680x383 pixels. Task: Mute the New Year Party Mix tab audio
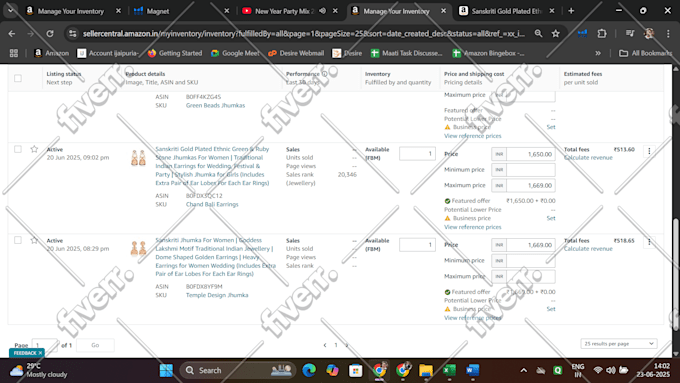click(x=322, y=11)
